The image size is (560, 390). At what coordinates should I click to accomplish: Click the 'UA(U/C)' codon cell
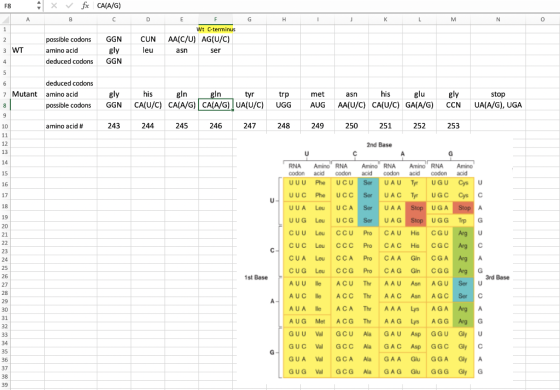[x=249, y=105]
